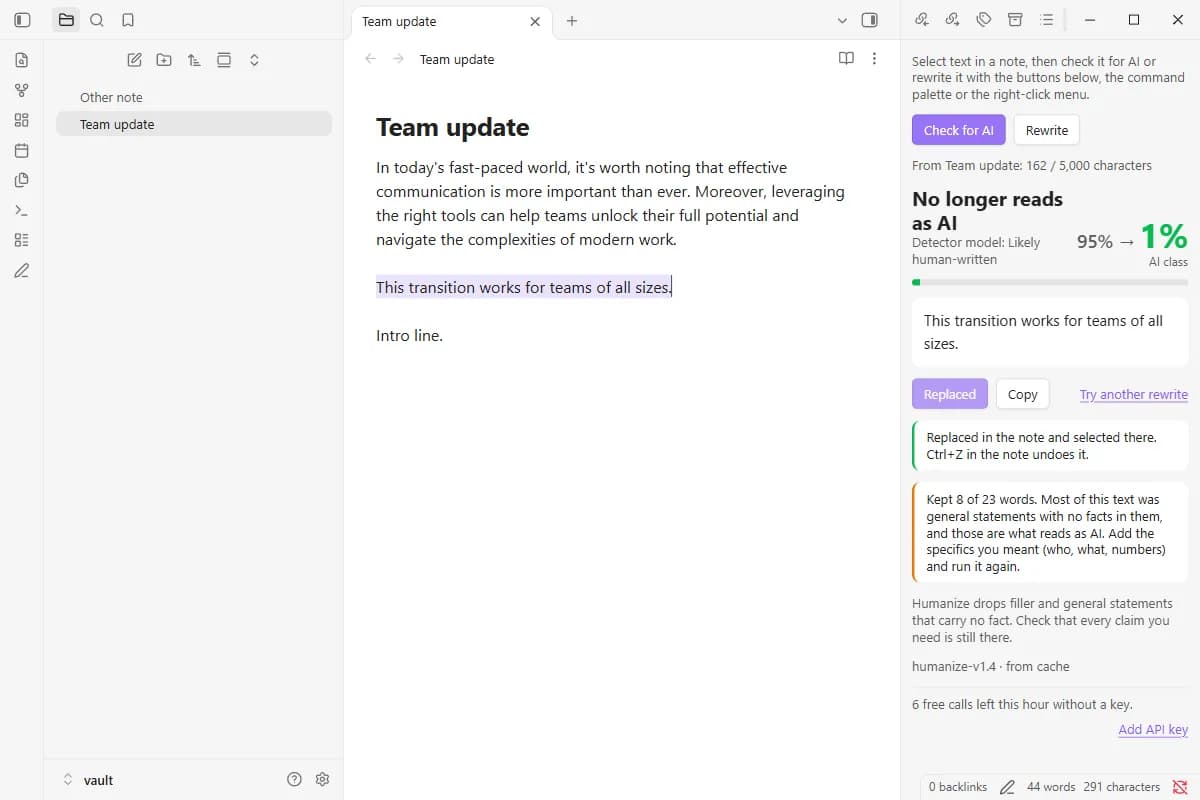Click the Check for AI button

[x=958, y=130]
